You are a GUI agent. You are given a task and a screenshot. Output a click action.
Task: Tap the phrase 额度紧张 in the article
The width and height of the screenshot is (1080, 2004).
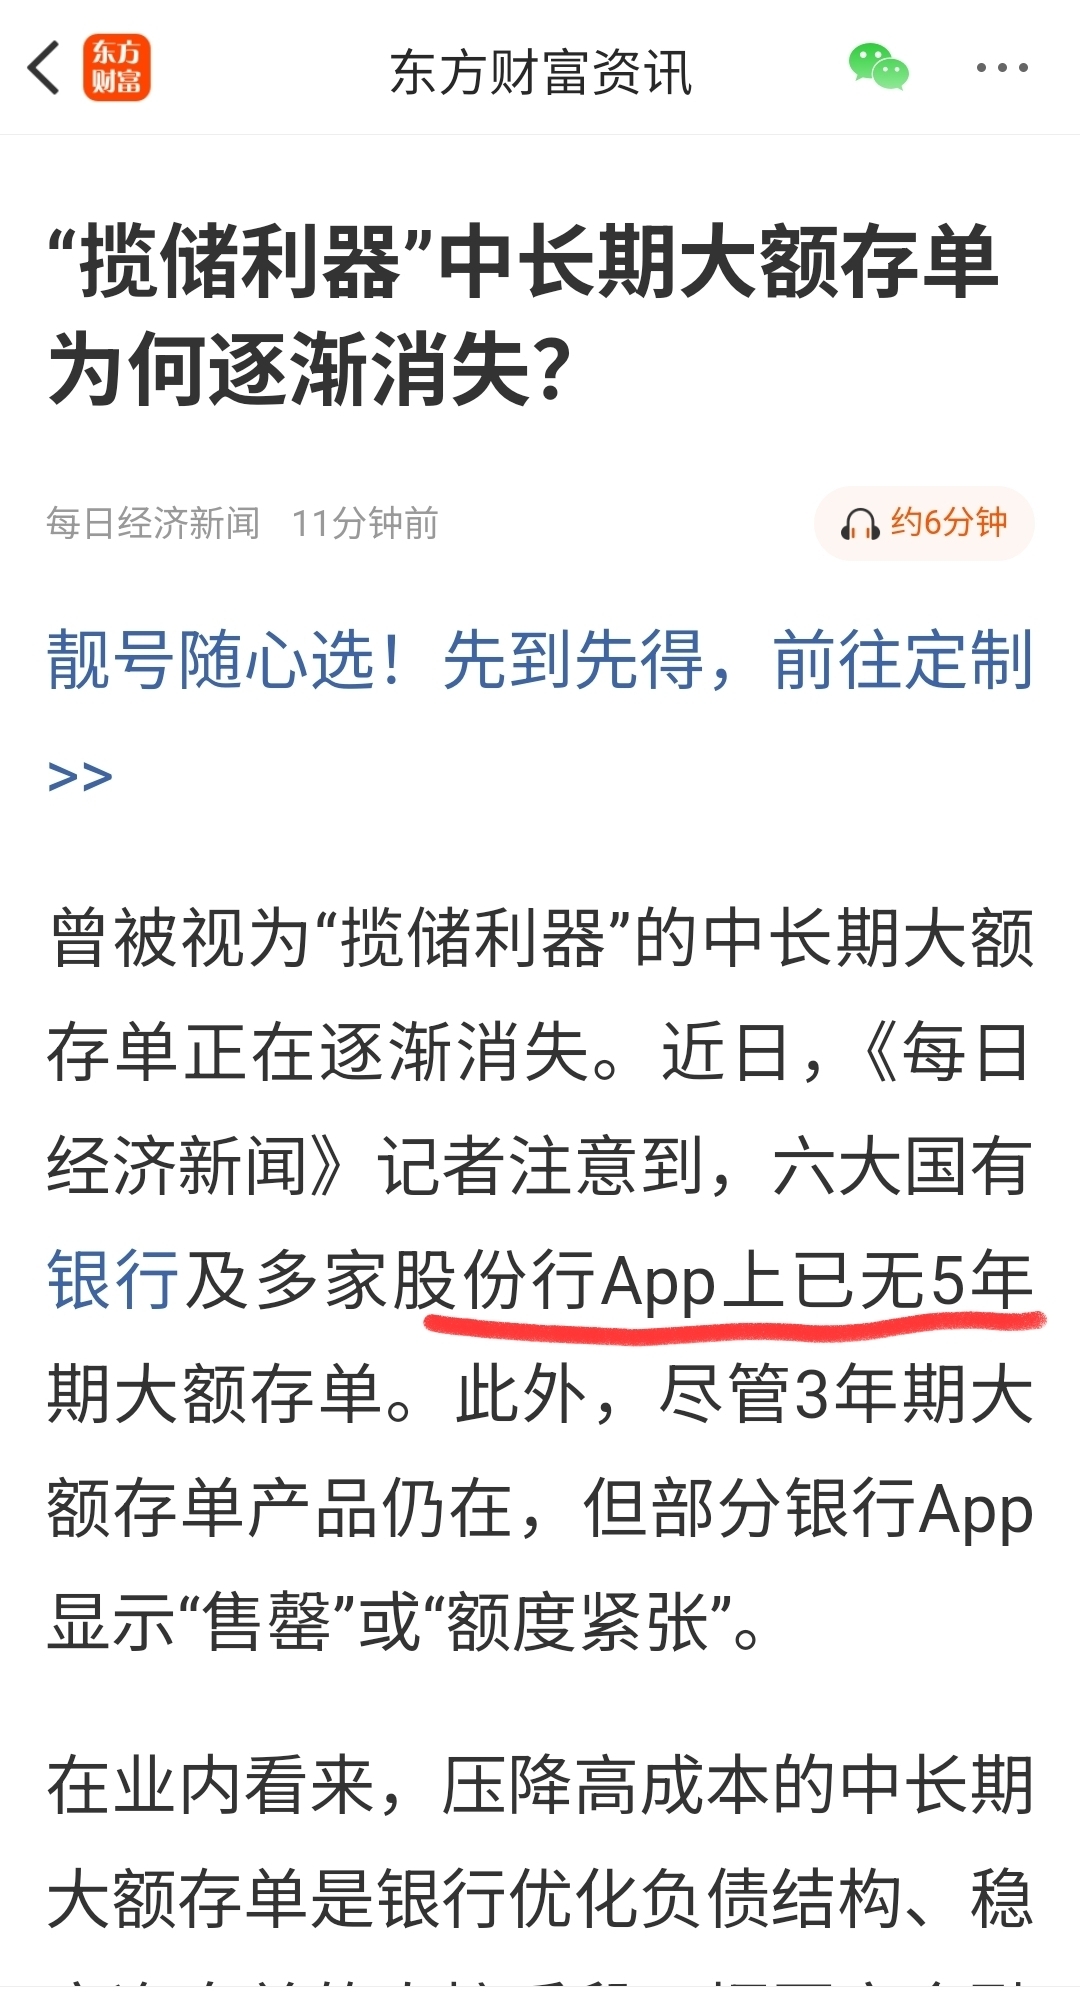point(578,1622)
